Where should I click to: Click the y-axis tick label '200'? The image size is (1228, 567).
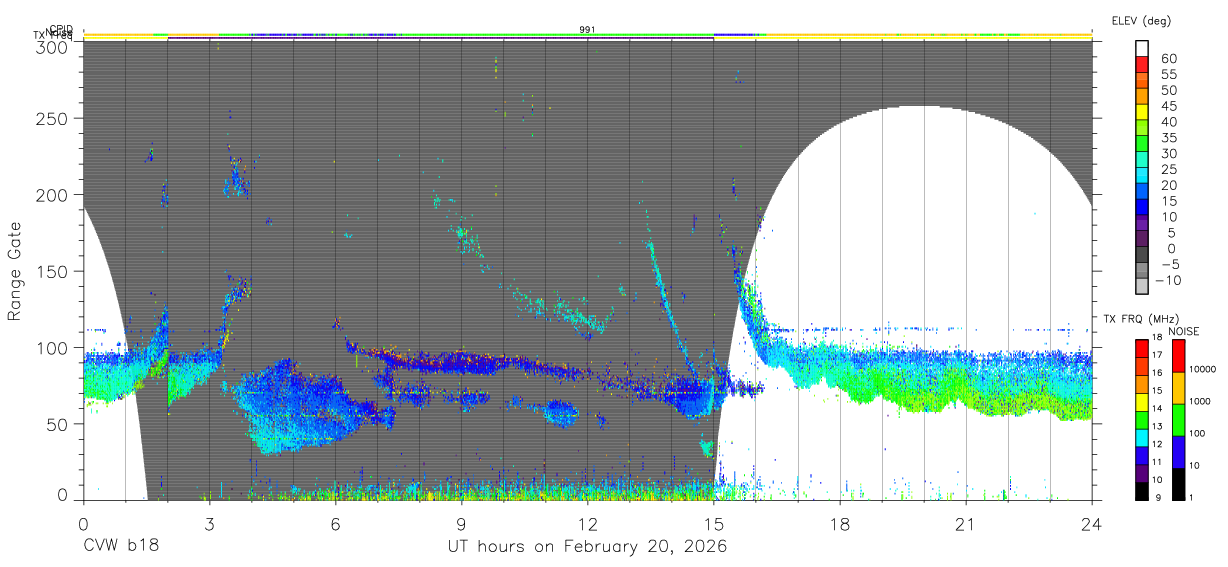pos(53,195)
